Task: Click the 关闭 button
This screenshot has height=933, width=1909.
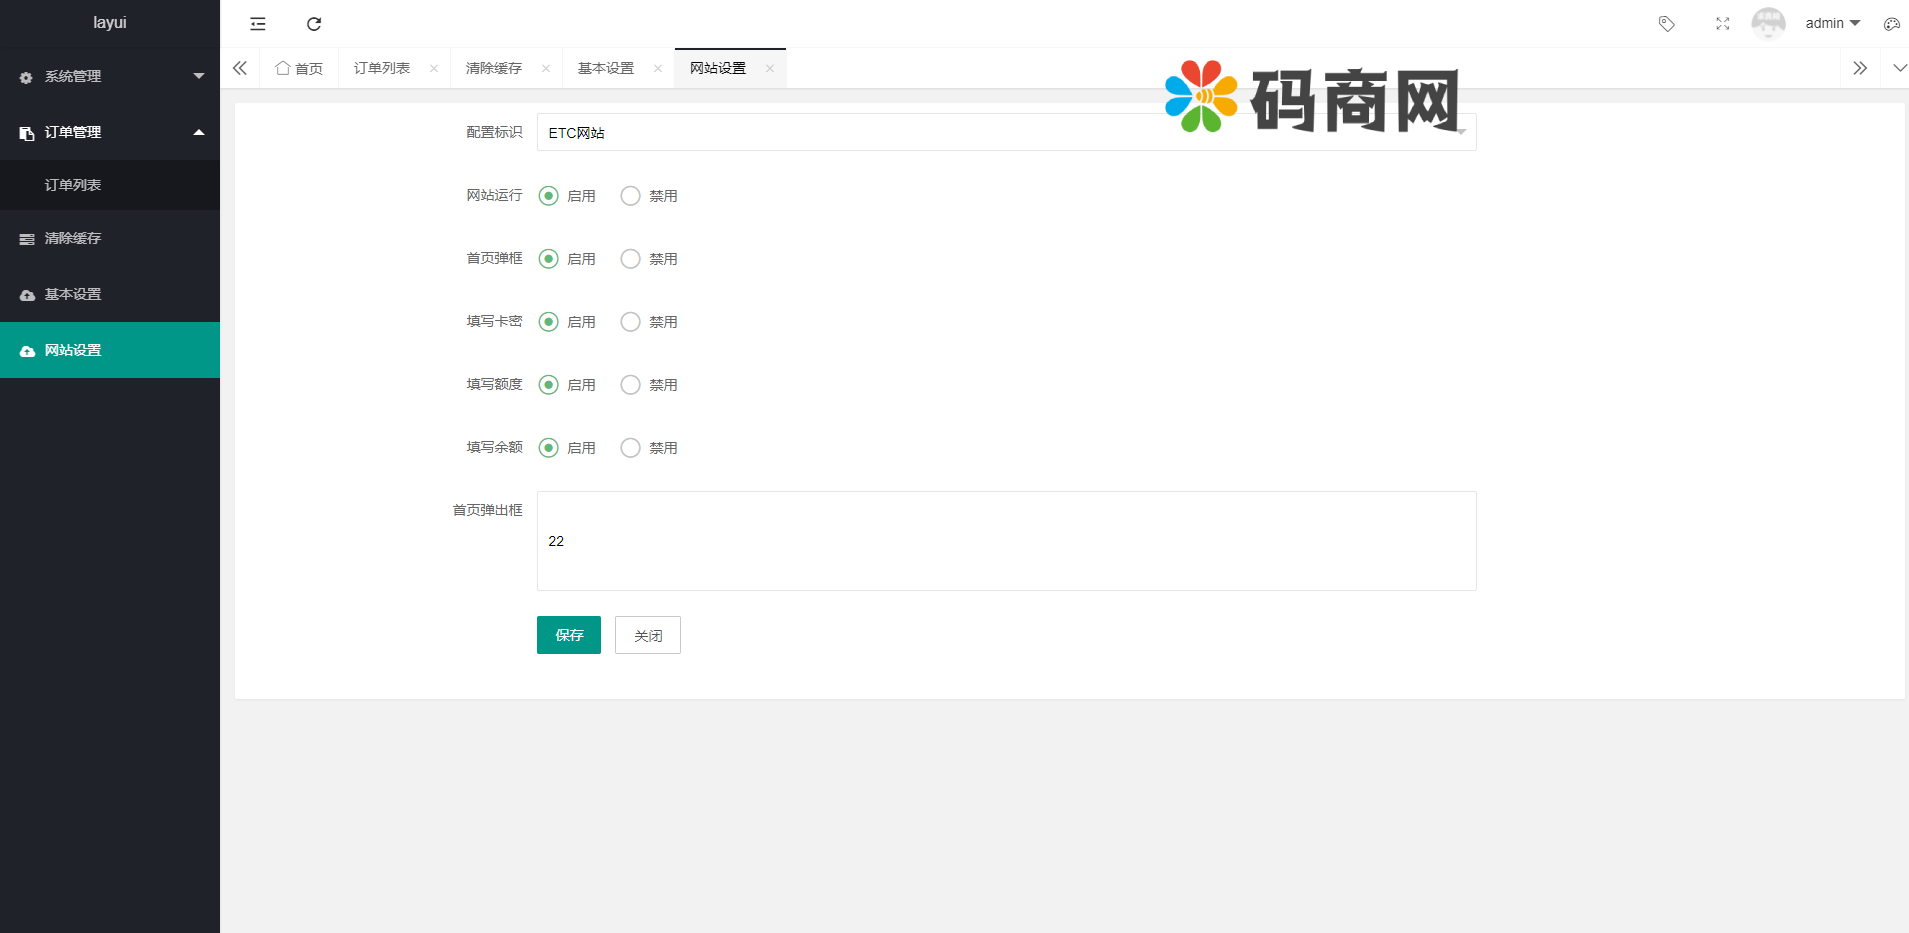Action: click(647, 634)
